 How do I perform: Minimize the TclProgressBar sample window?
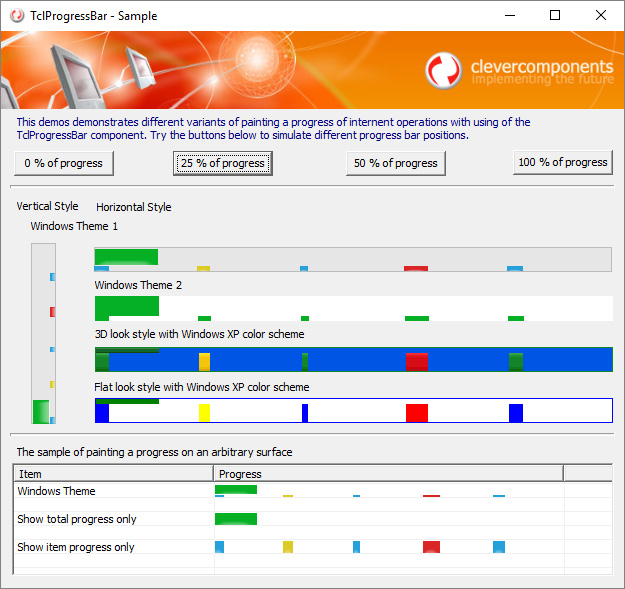(509, 16)
